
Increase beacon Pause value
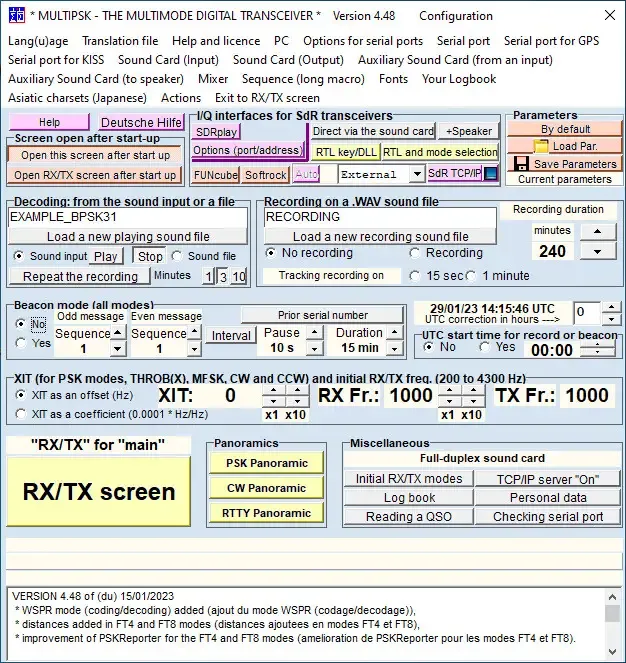(314, 332)
